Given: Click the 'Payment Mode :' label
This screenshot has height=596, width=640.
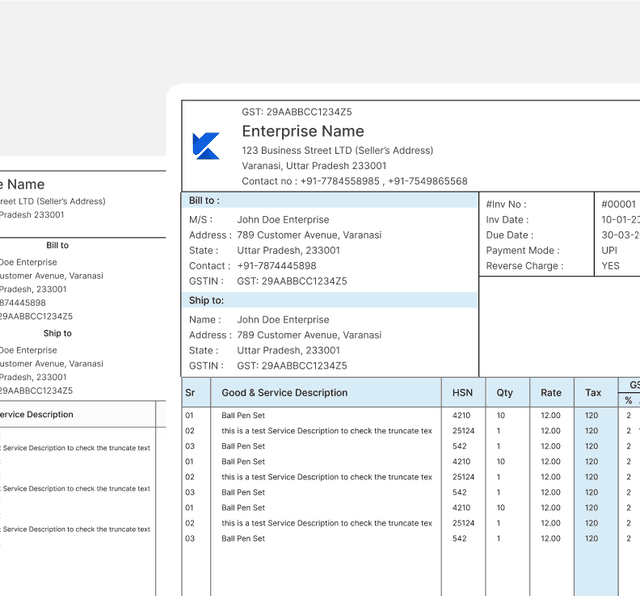Looking at the screenshot, I should coord(522,250).
